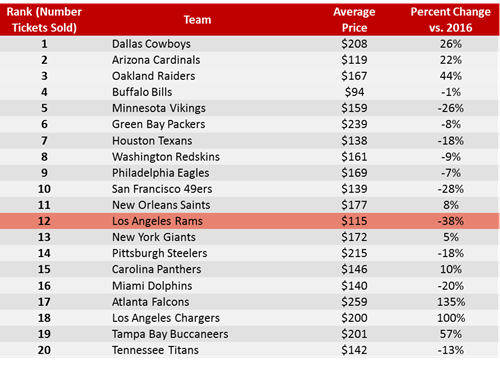Click the Minnesota Vikings -26% change
Screen dimensions: 500x365
point(451,108)
